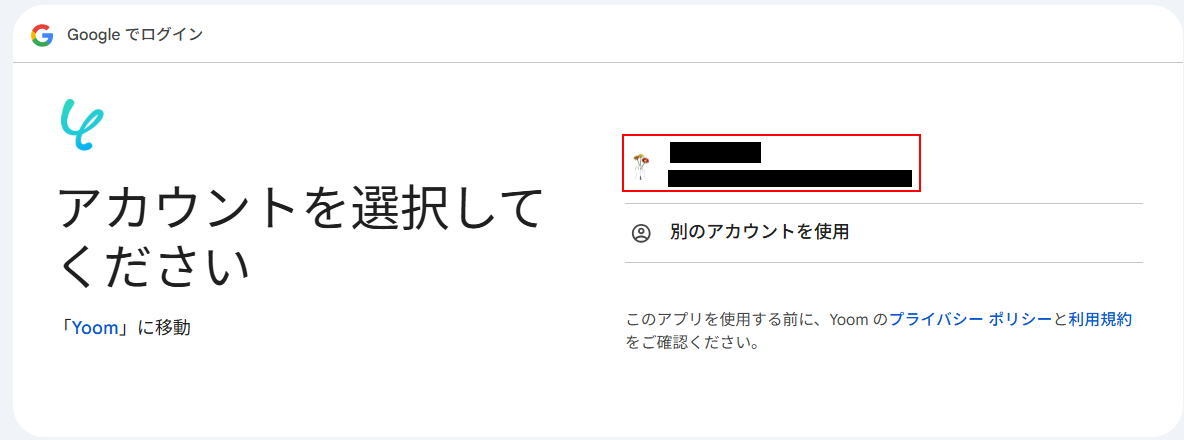
Task: Click the divider line below 別のアカウントを使用
Action: click(884, 263)
